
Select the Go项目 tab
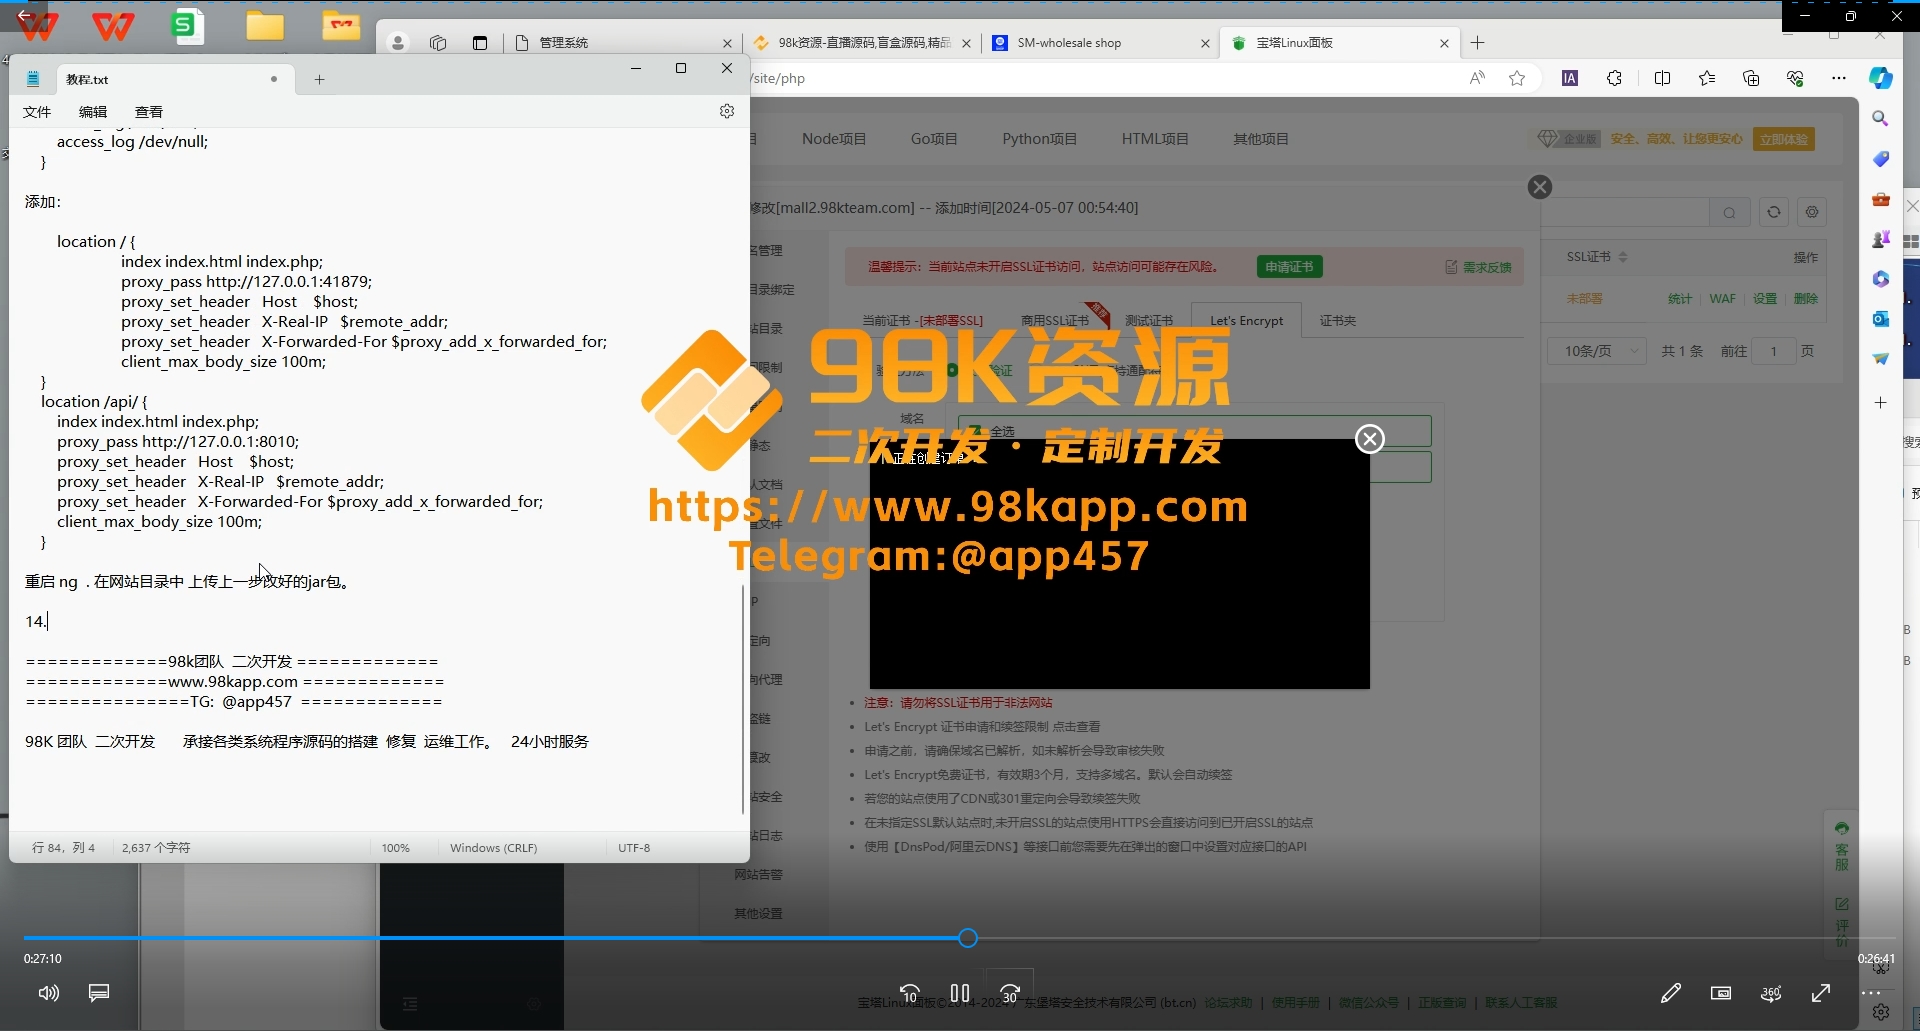(934, 139)
